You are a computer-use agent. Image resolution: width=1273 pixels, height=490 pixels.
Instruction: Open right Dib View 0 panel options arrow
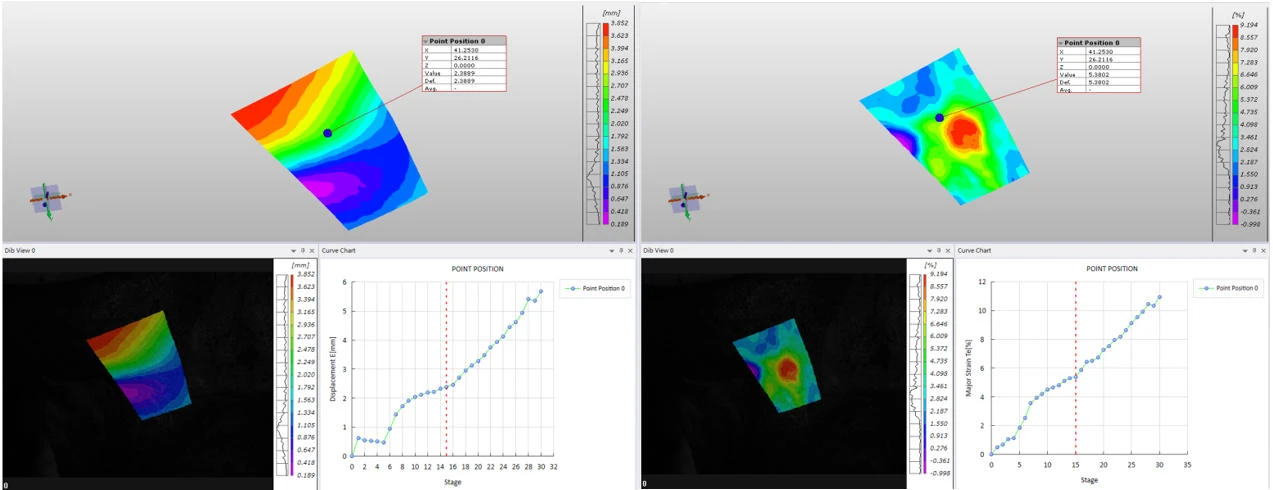tap(930, 250)
